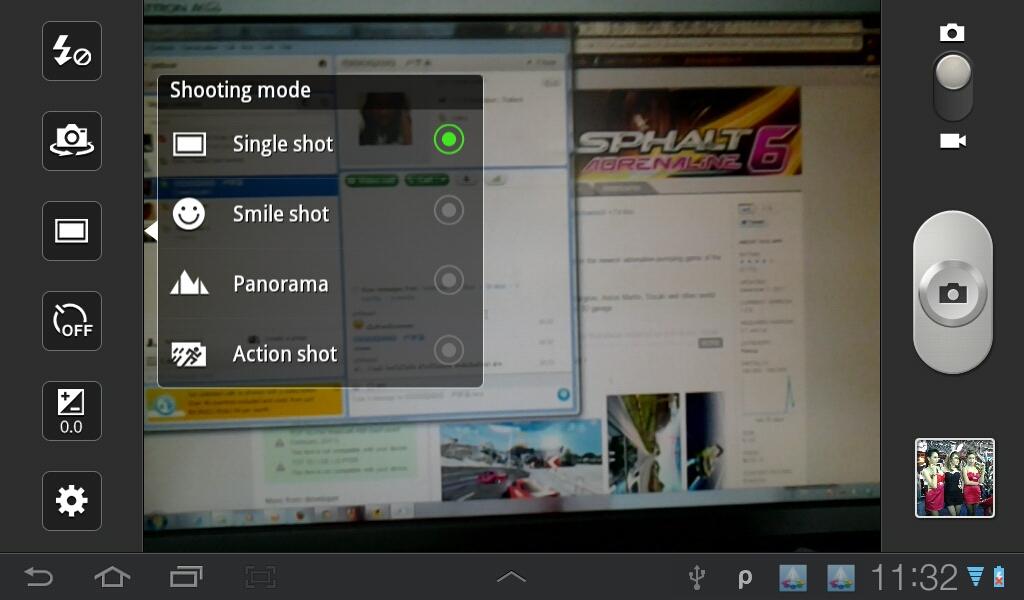The image size is (1024, 600).
Task: Open exposure value 0.0 setting
Action: tap(72, 411)
